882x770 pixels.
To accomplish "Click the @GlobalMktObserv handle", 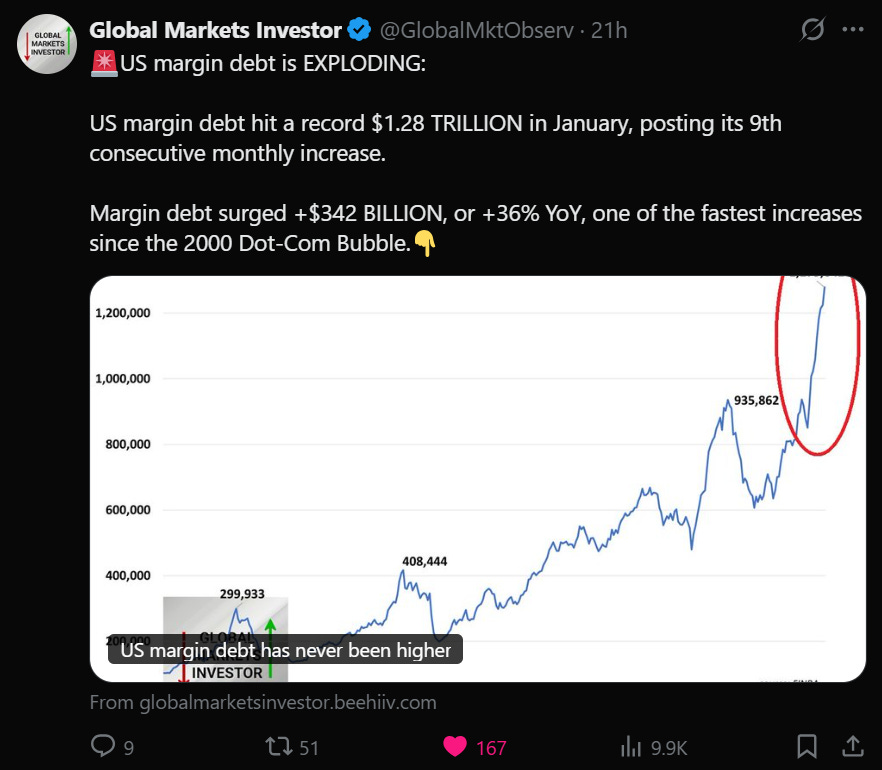I will coord(477,30).
